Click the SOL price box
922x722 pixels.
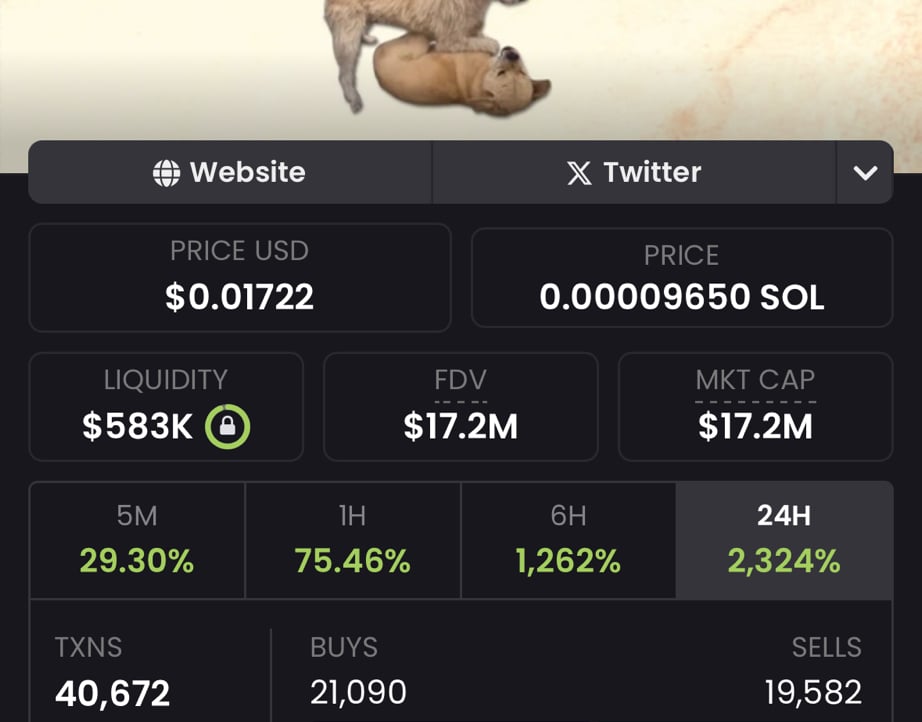pyautogui.click(x=682, y=277)
